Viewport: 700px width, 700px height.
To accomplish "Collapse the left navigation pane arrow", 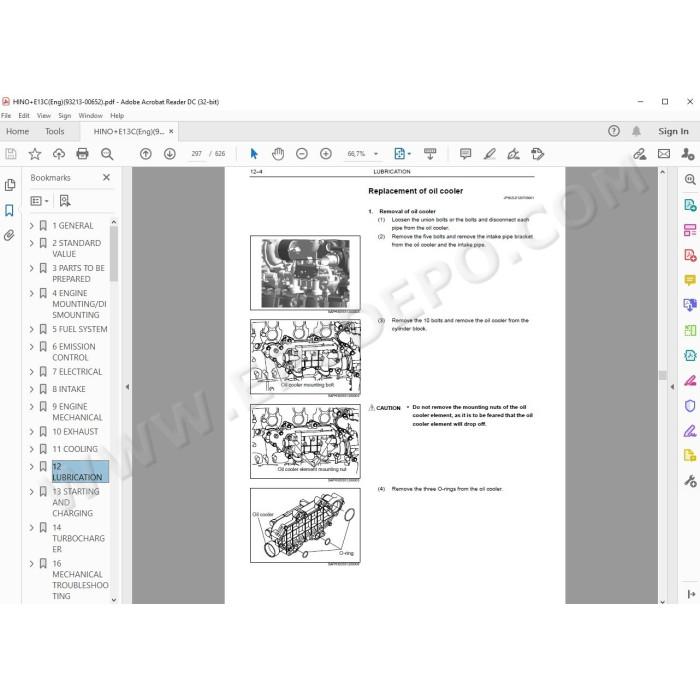I will click(127, 387).
